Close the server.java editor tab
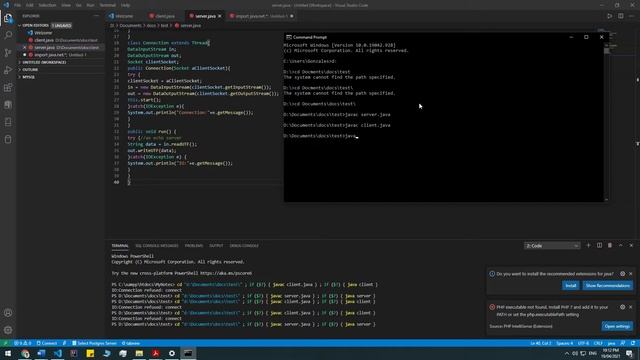The height and width of the screenshot is (360, 640). coord(220,16)
